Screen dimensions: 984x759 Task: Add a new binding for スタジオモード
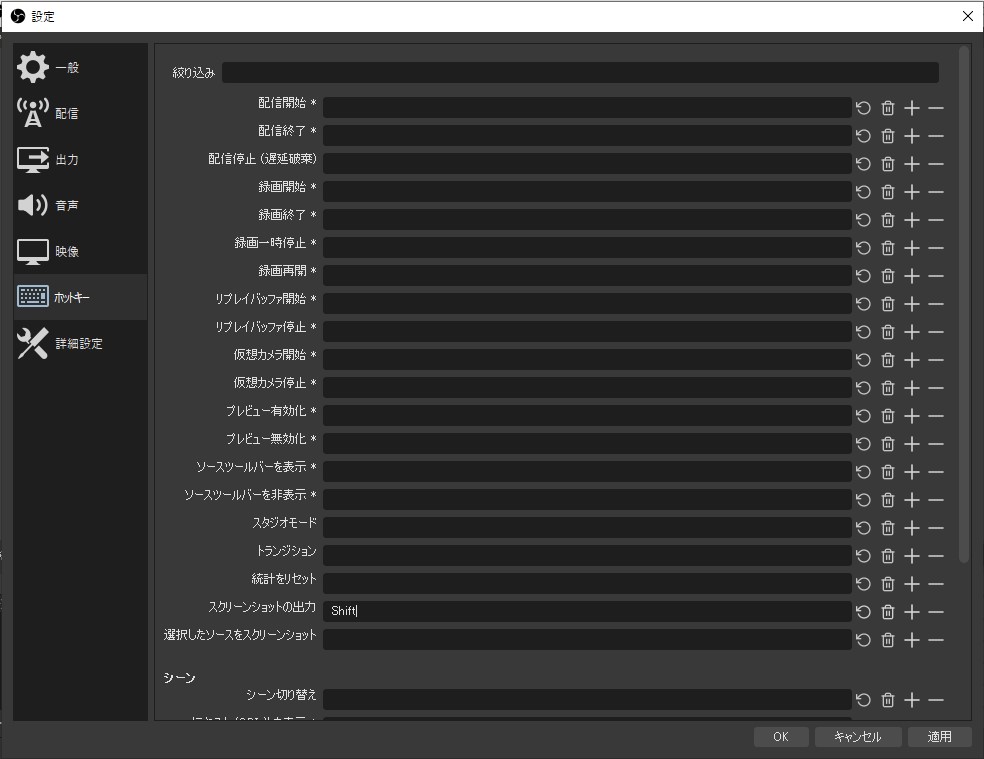coord(912,528)
